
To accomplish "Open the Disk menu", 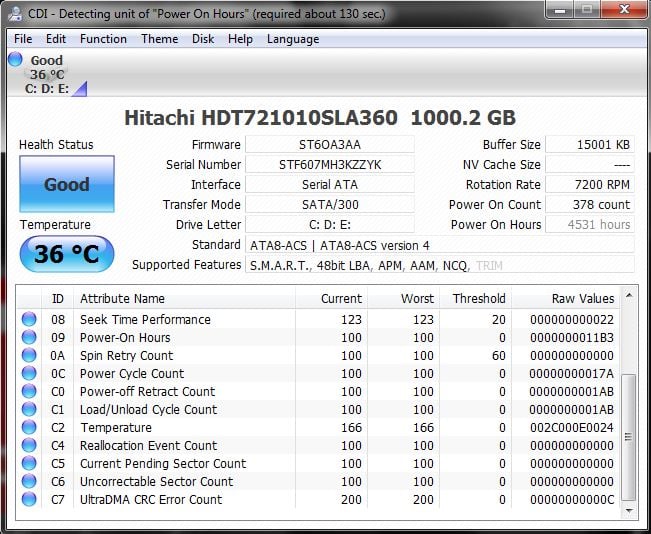I will point(203,39).
